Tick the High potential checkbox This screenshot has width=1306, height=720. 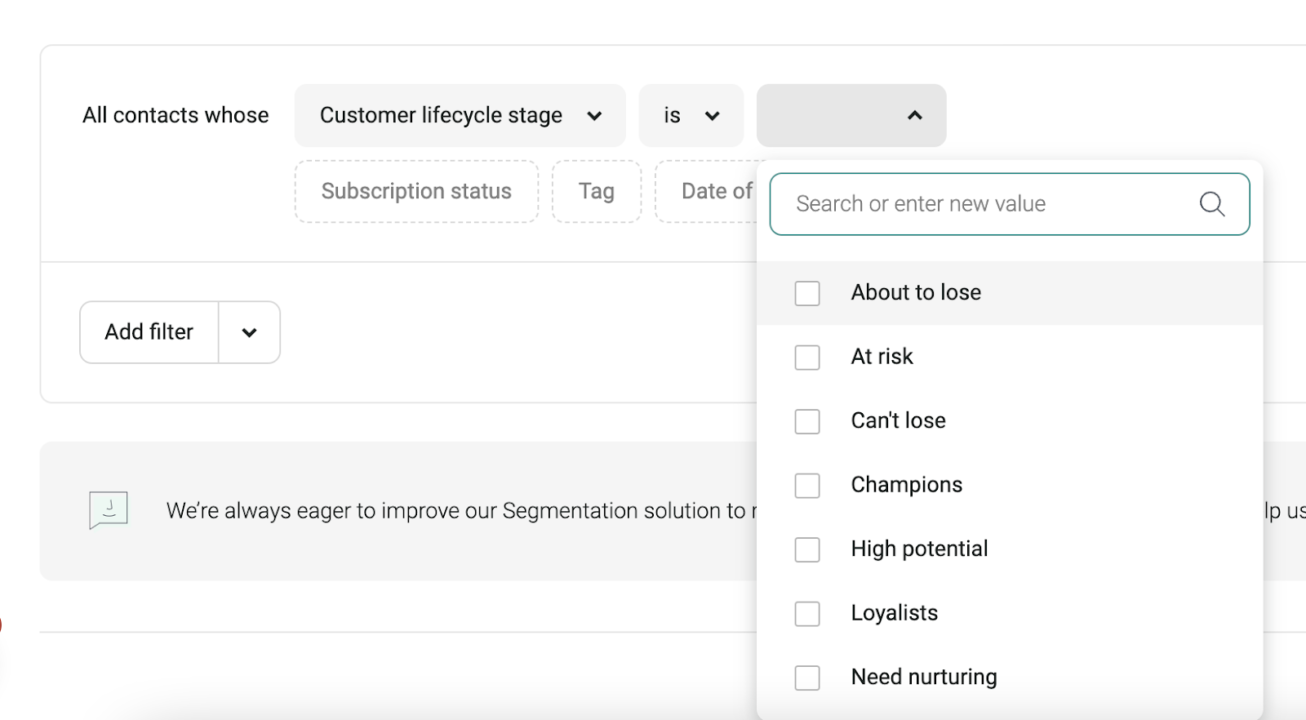[x=807, y=549]
